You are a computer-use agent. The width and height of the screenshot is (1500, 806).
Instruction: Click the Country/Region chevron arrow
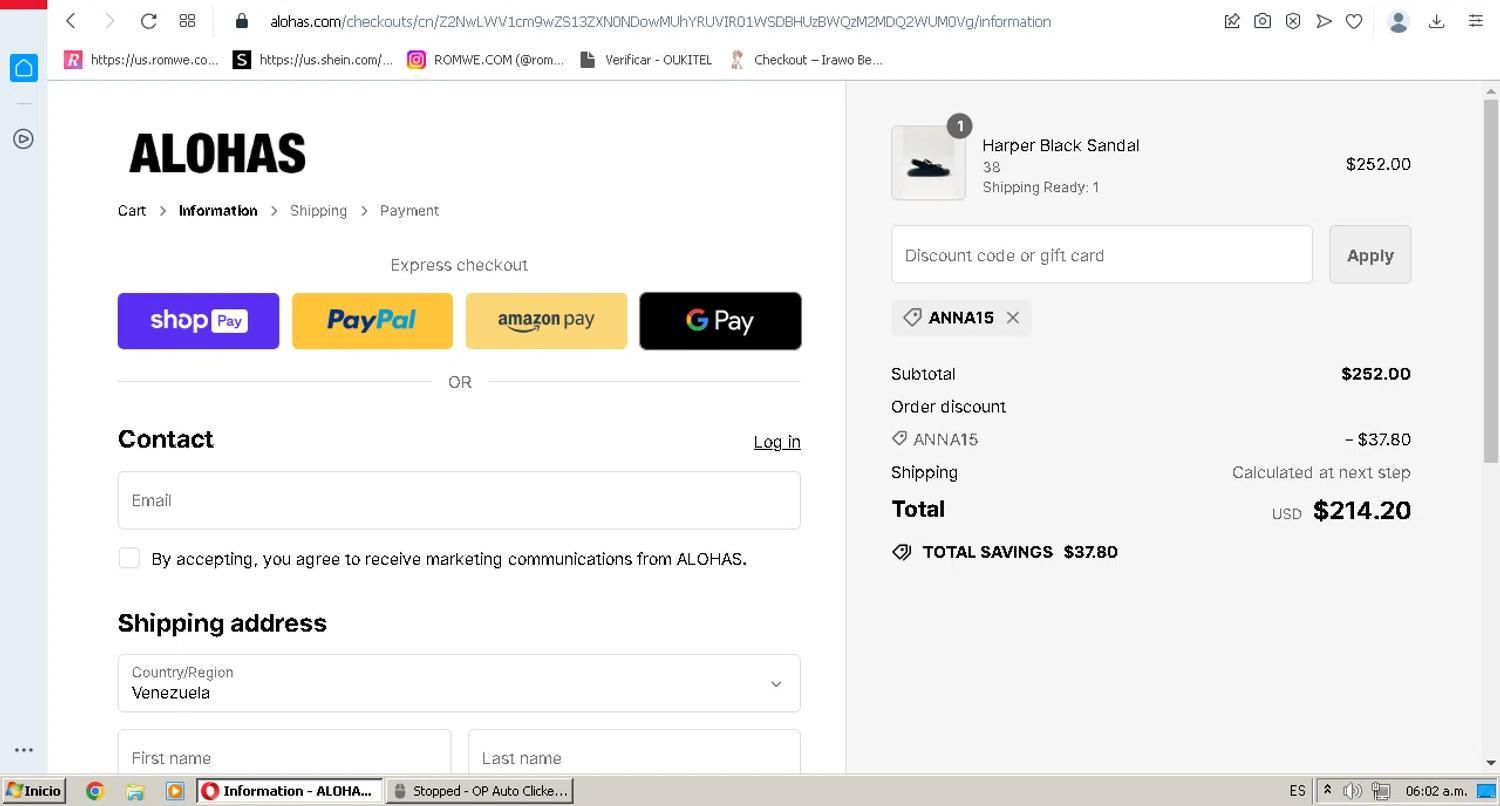pyautogui.click(x=776, y=684)
